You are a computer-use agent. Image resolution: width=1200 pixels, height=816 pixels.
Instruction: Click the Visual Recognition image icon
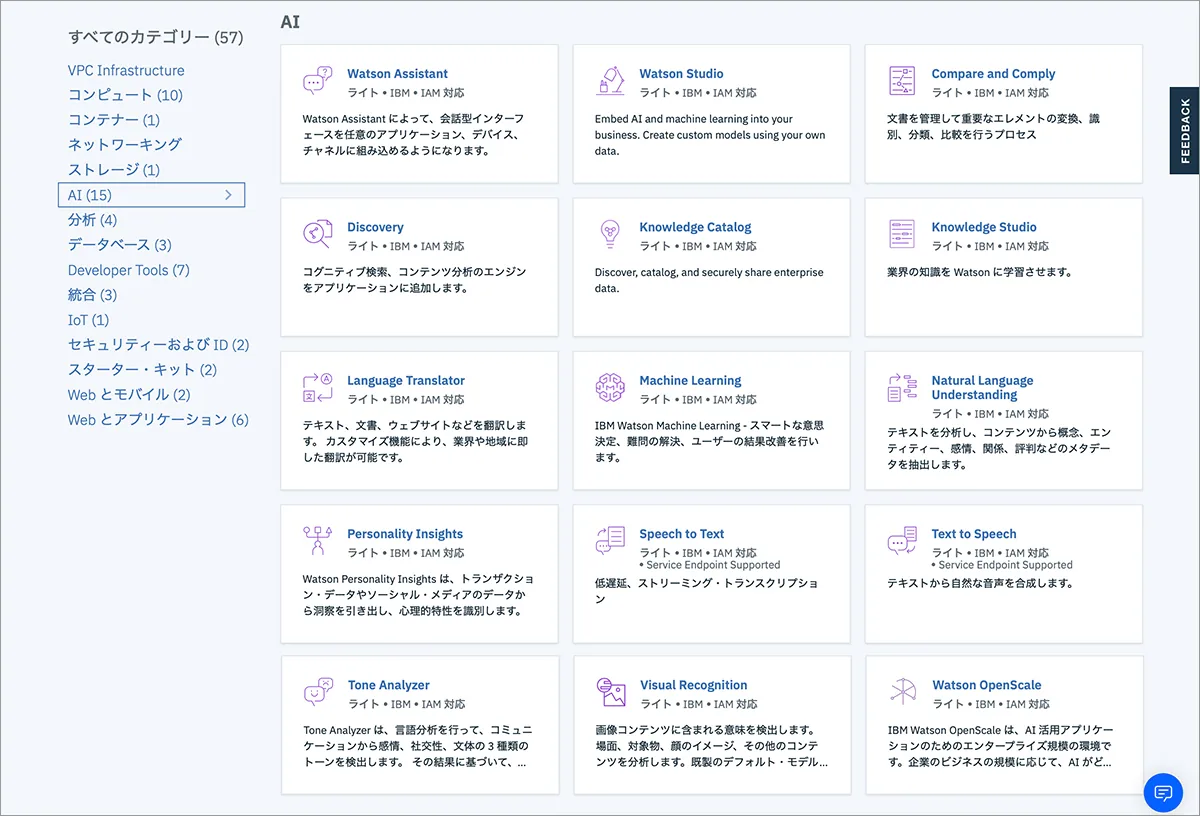pyautogui.click(x=609, y=692)
